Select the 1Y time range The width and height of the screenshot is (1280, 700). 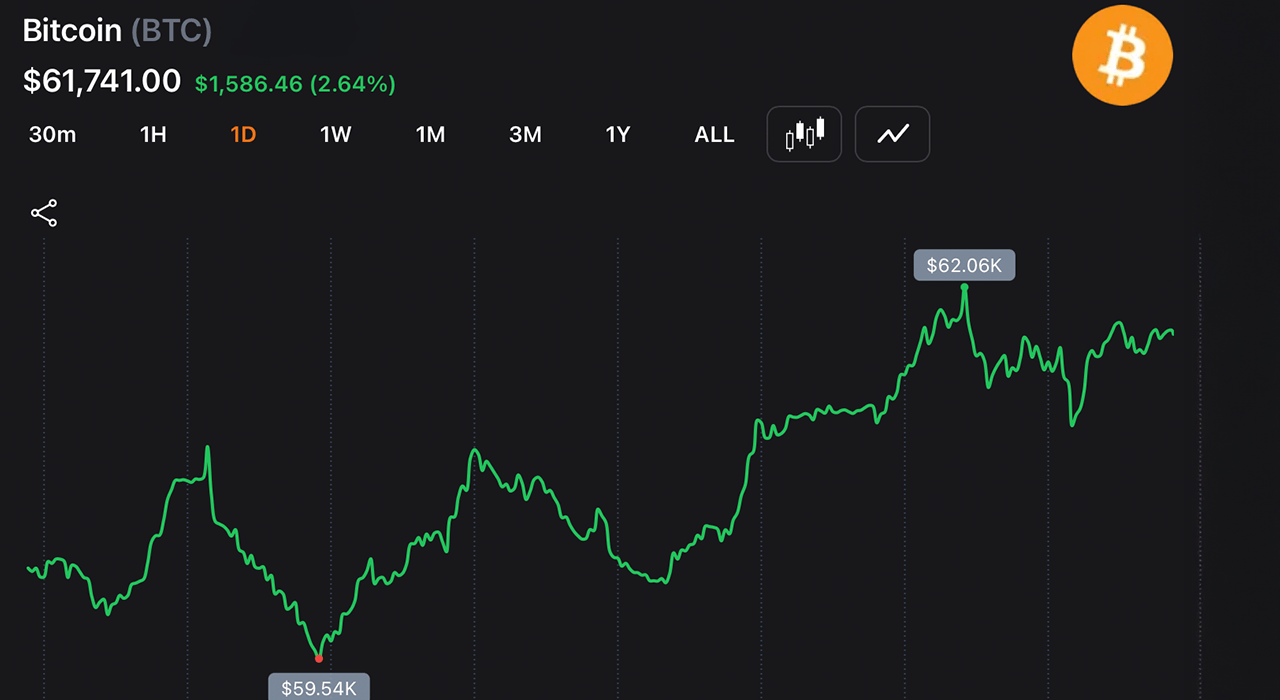pyautogui.click(x=618, y=134)
